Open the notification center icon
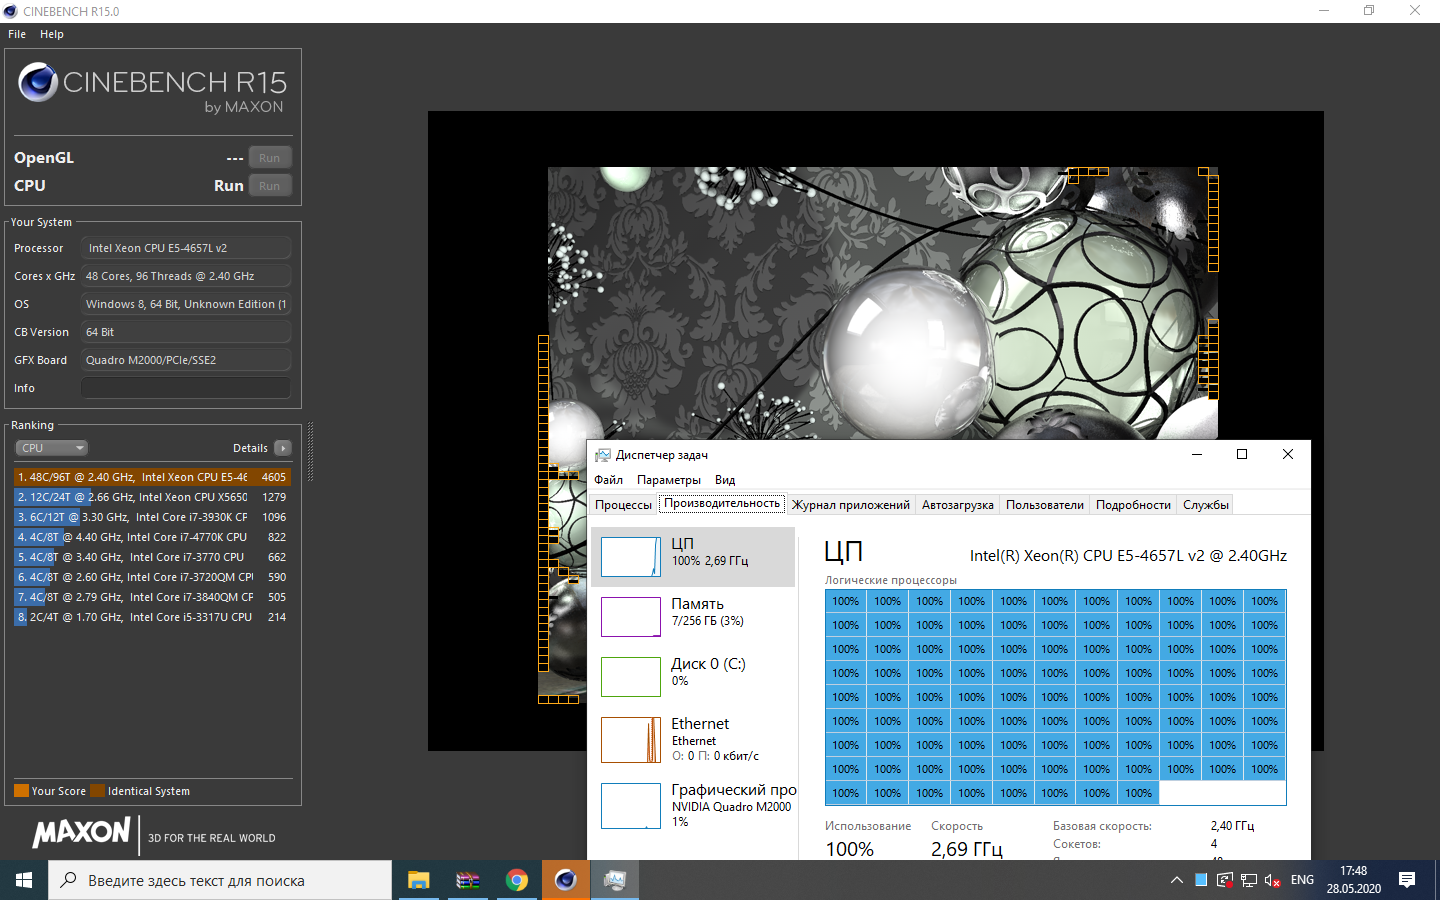 [1407, 880]
